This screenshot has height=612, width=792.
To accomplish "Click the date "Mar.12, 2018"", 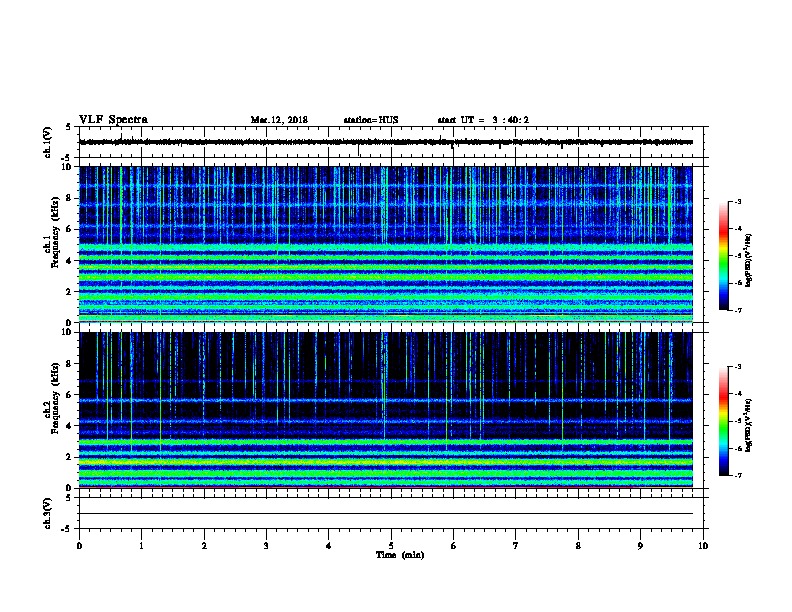I will 279,120.
